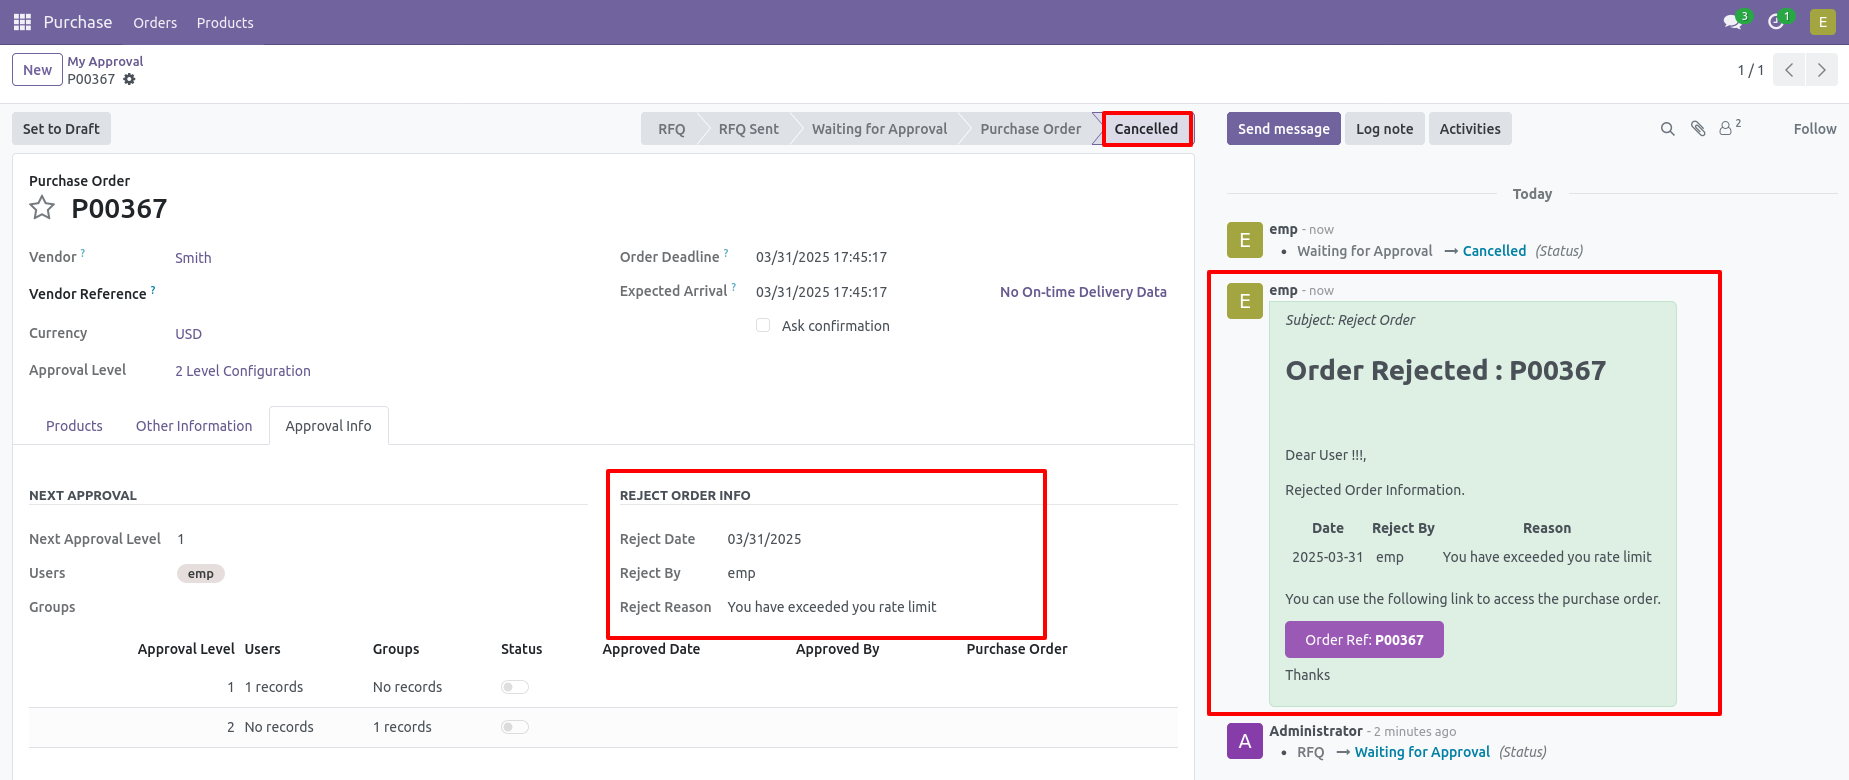Click Expected Arrival date value
Image resolution: width=1849 pixels, height=780 pixels.
coord(821,292)
